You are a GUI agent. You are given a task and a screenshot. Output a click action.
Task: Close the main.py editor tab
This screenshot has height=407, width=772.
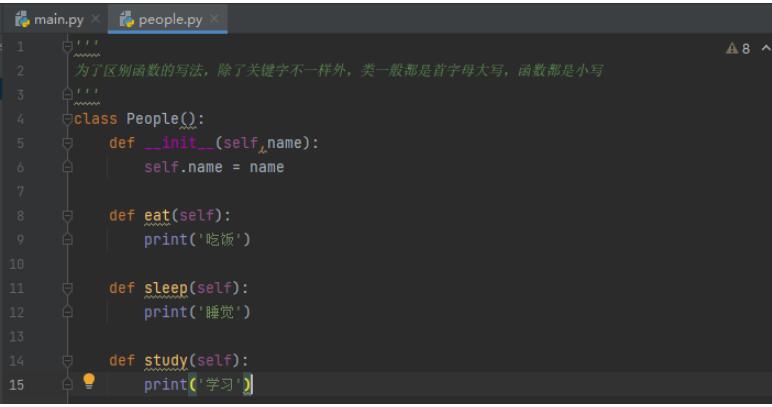coord(96,20)
